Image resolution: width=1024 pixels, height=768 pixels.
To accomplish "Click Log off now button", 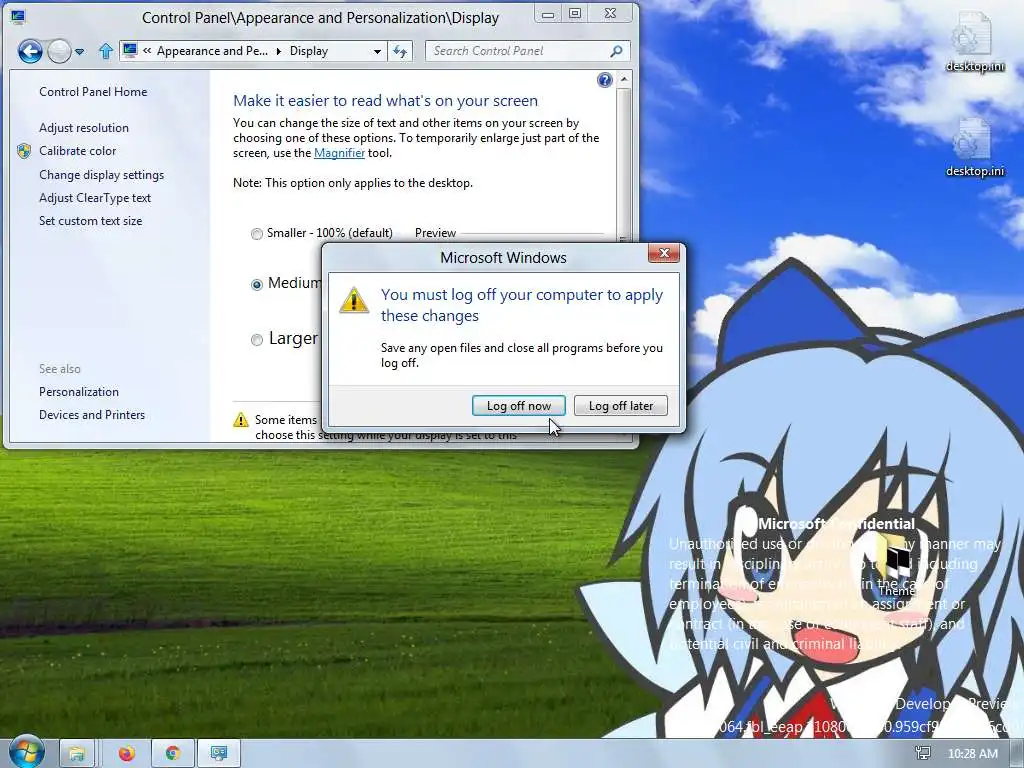I will point(519,406).
